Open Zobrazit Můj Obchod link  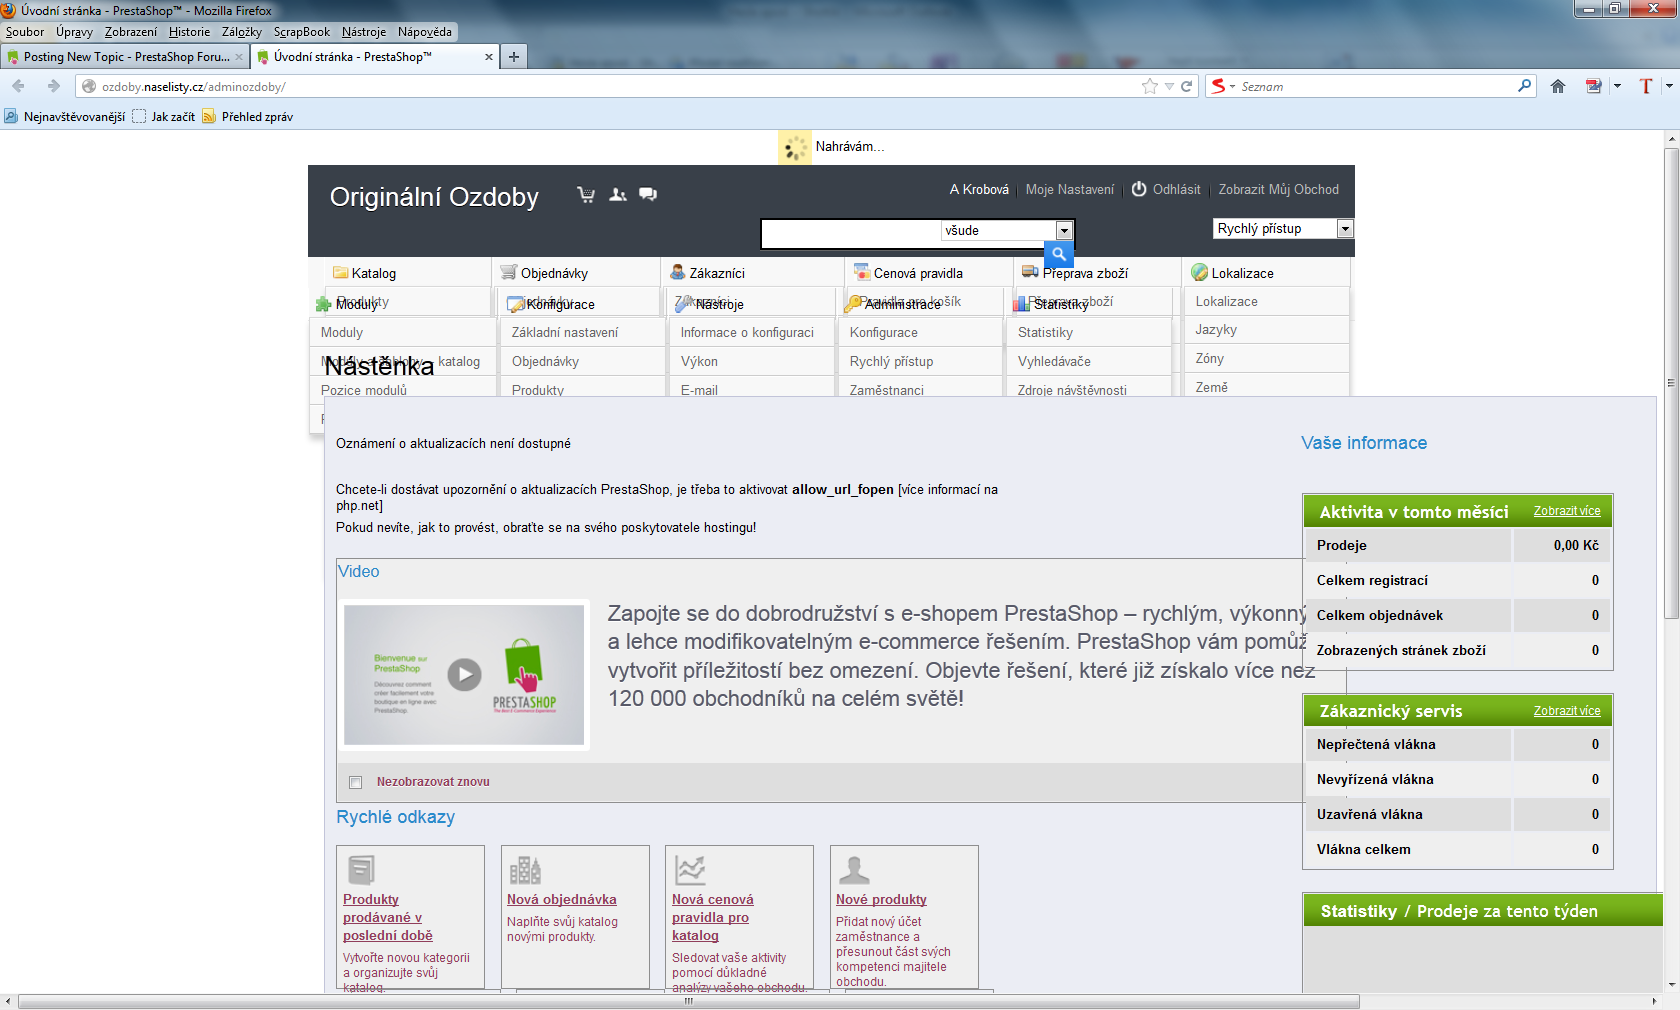[1278, 189]
